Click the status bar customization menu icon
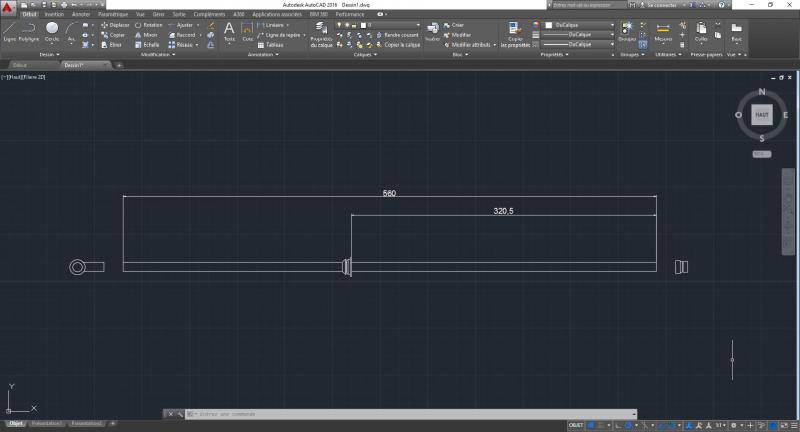800x432 pixels. pyautogui.click(x=794, y=425)
